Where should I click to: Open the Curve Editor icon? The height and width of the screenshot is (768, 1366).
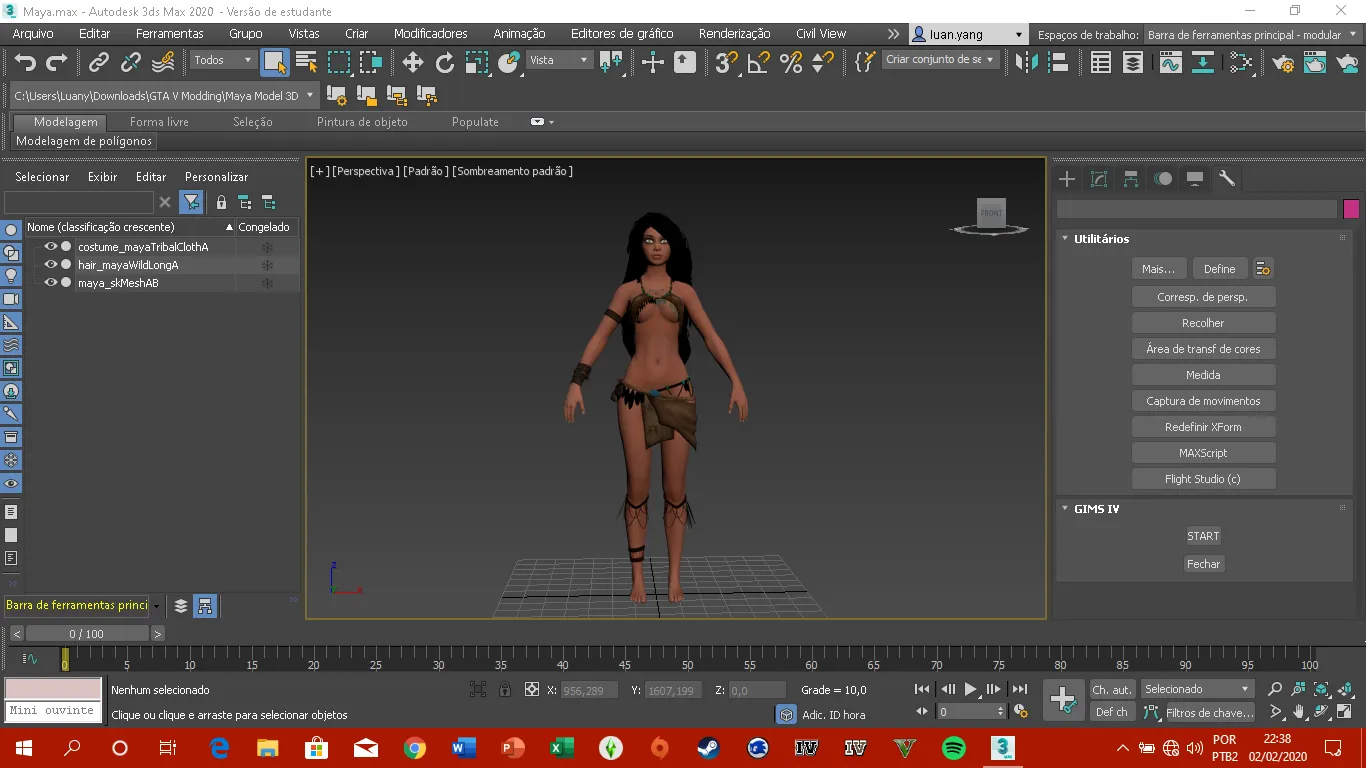[1170, 63]
